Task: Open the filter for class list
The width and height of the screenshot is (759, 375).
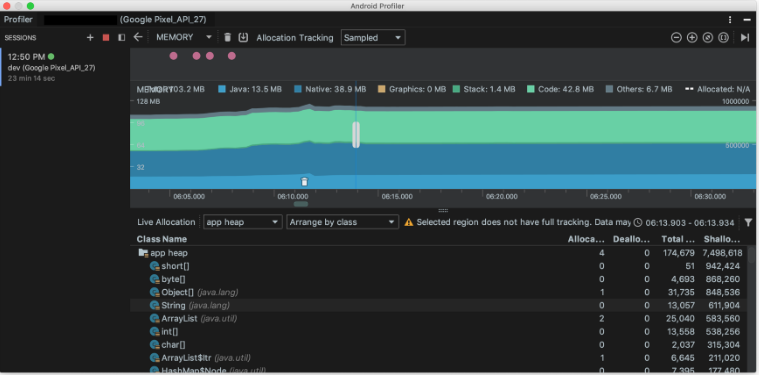Action: pos(748,222)
